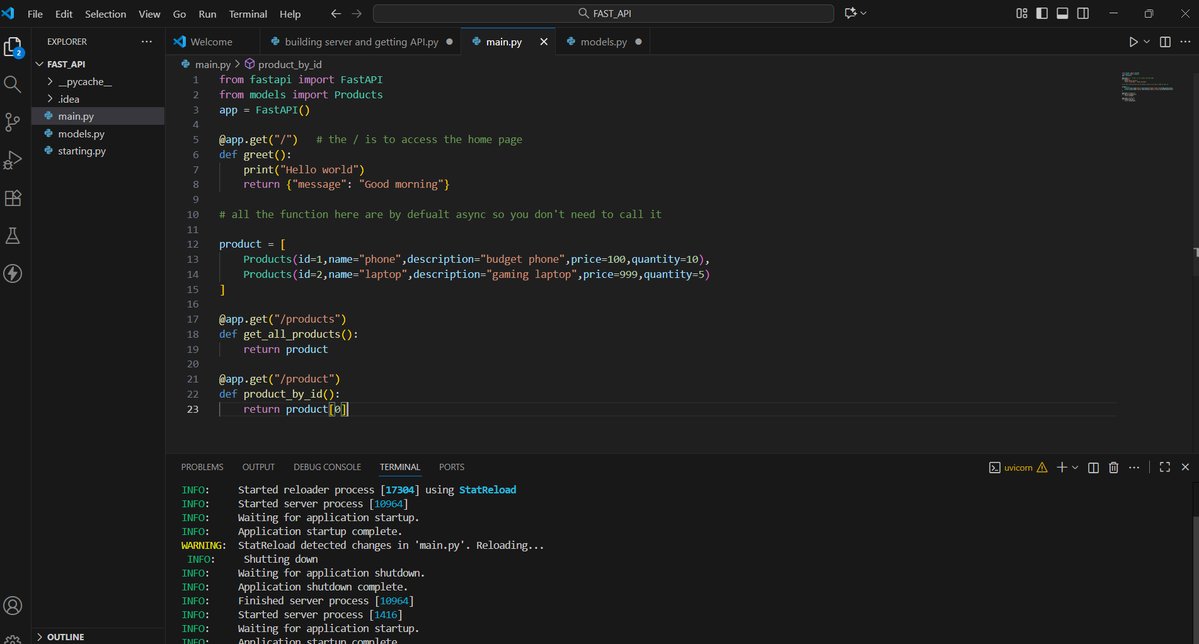Click main.py in the breadcrumb
This screenshot has width=1199, height=644.
213,65
